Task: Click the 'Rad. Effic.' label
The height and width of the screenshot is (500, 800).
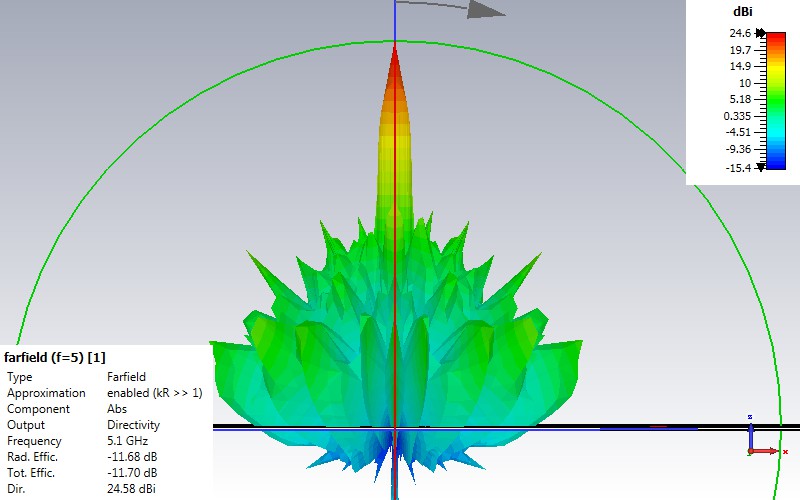Action: [32, 457]
